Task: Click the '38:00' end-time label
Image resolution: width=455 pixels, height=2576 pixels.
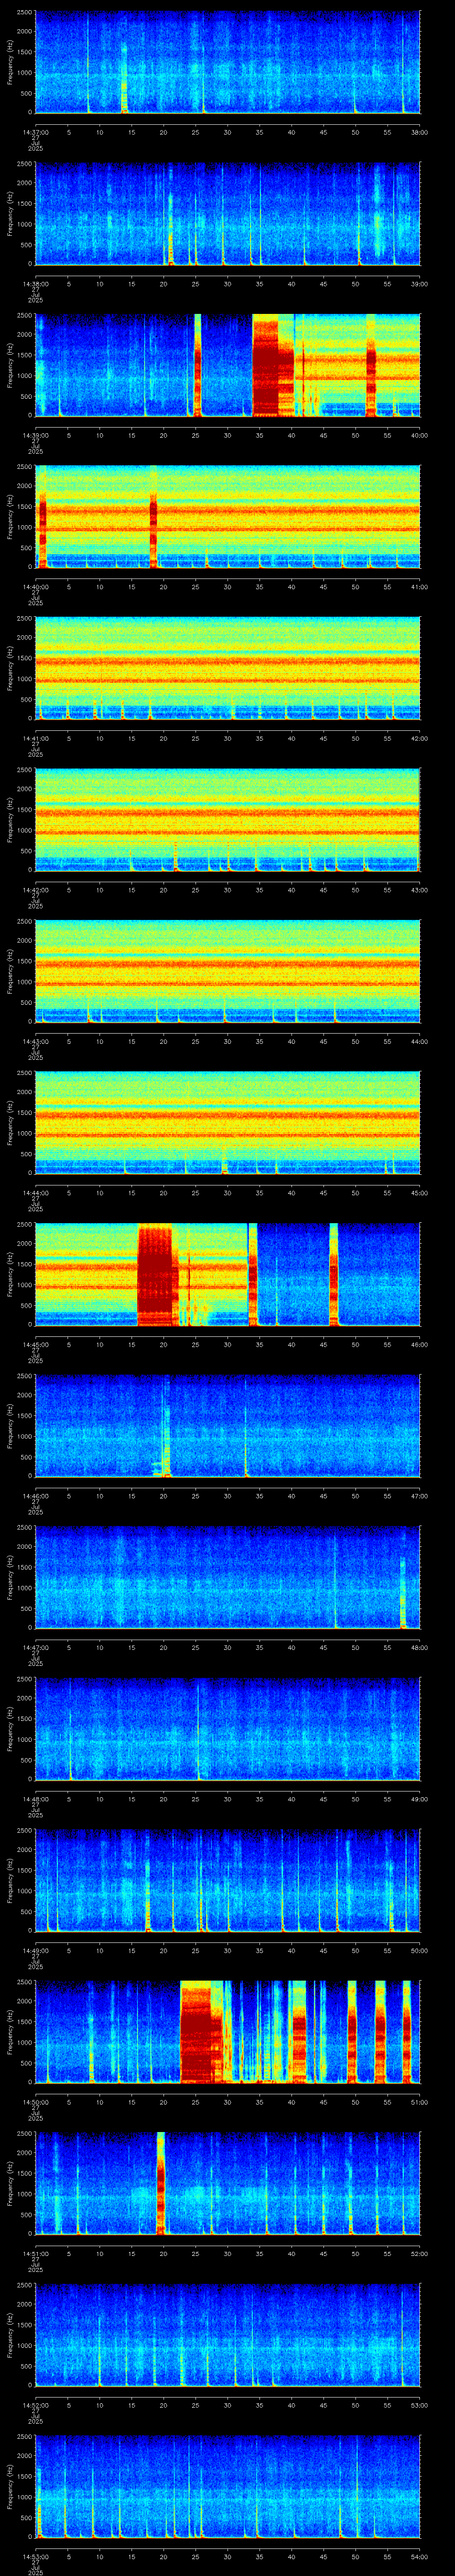Action: point(419,132)
